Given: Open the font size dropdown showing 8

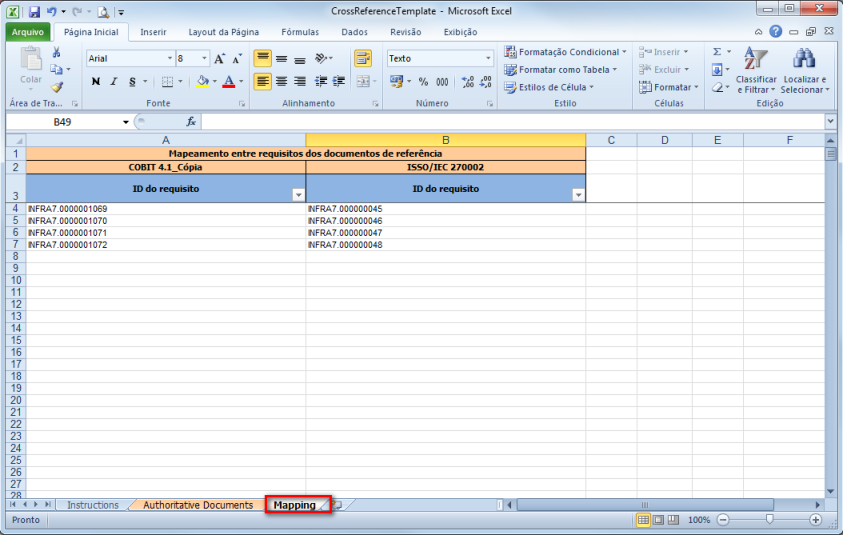Looking at the screenshot, I should coord(204,59).
